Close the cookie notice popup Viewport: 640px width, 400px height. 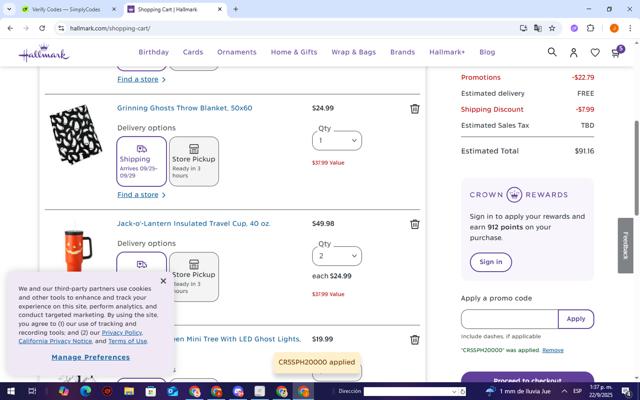click(163, 281)
